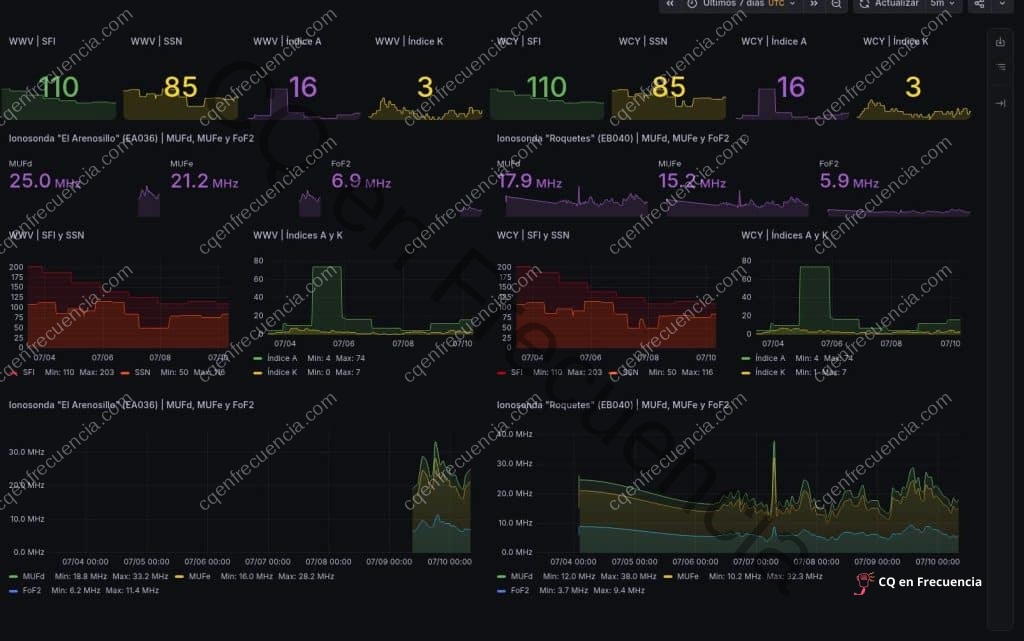The width and height of the screenshot is (1024, 641).
Task: Click the WWV Índice A value 16
Action: click(303, 87)
